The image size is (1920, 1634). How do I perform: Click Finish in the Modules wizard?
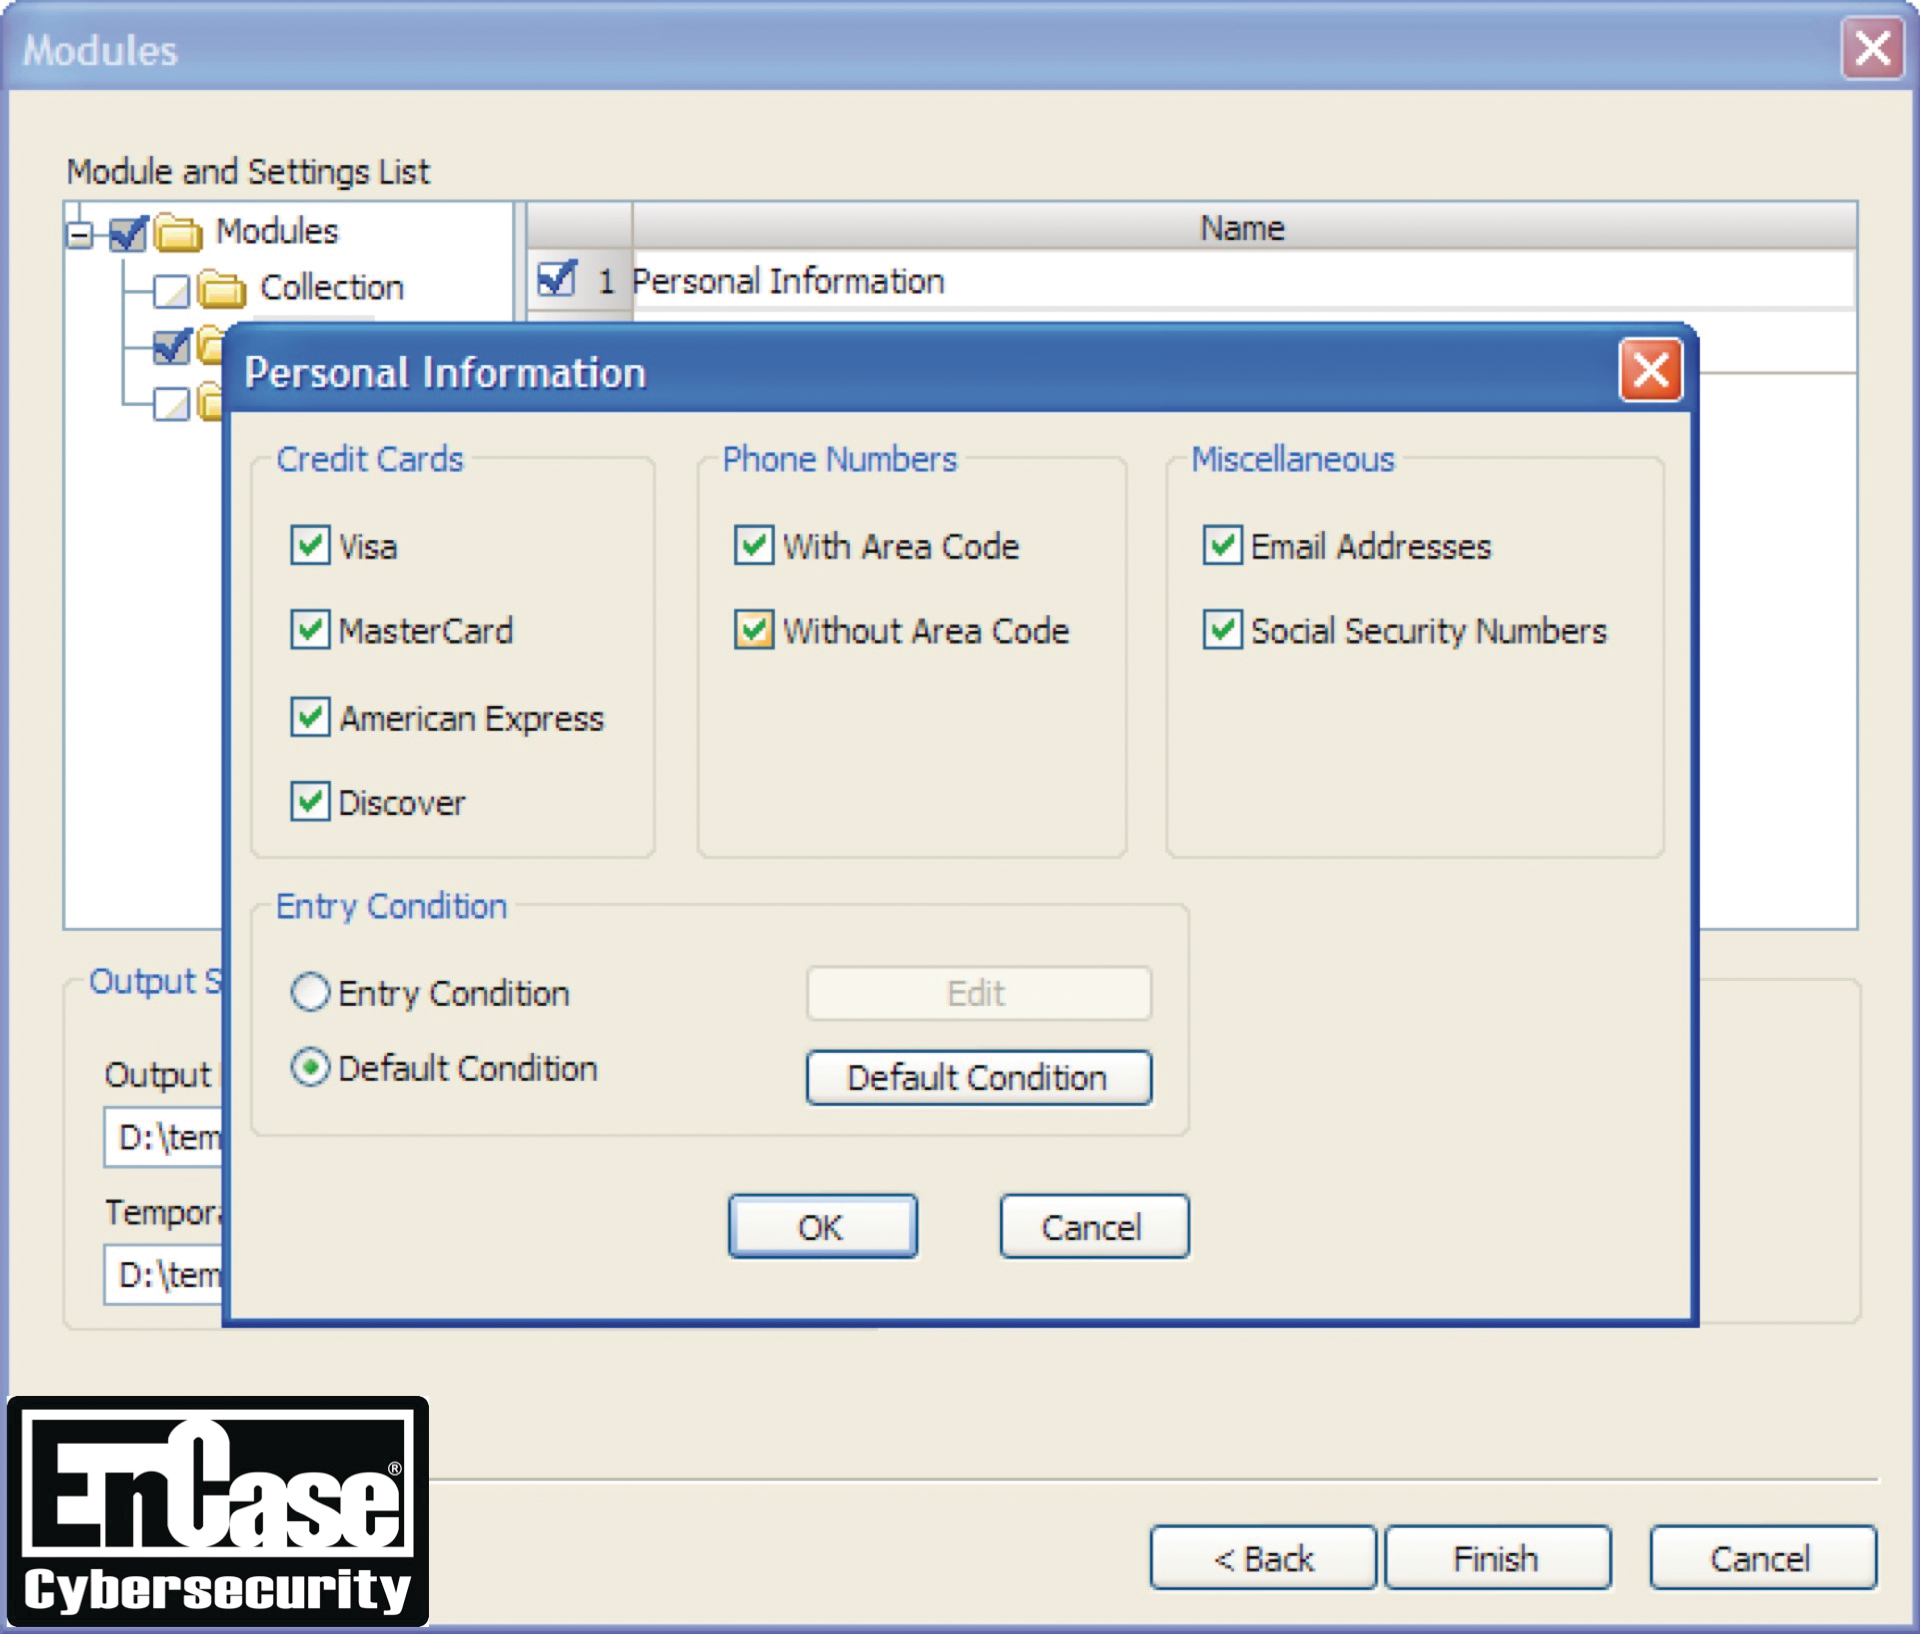tap(1497, 1558)
